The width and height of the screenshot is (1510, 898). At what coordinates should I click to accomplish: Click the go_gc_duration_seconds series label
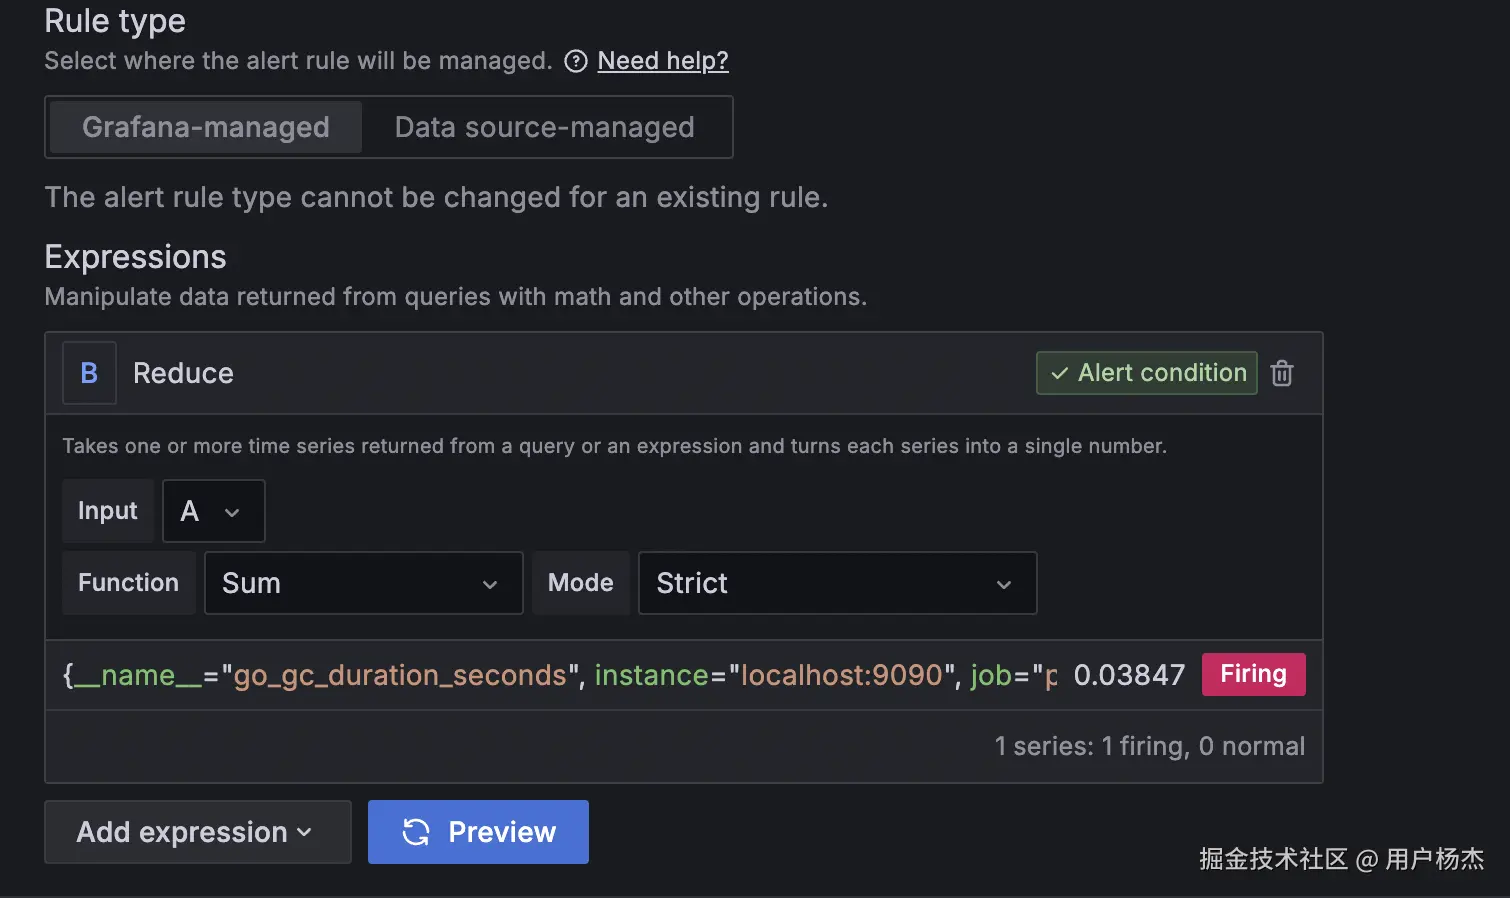400,675
